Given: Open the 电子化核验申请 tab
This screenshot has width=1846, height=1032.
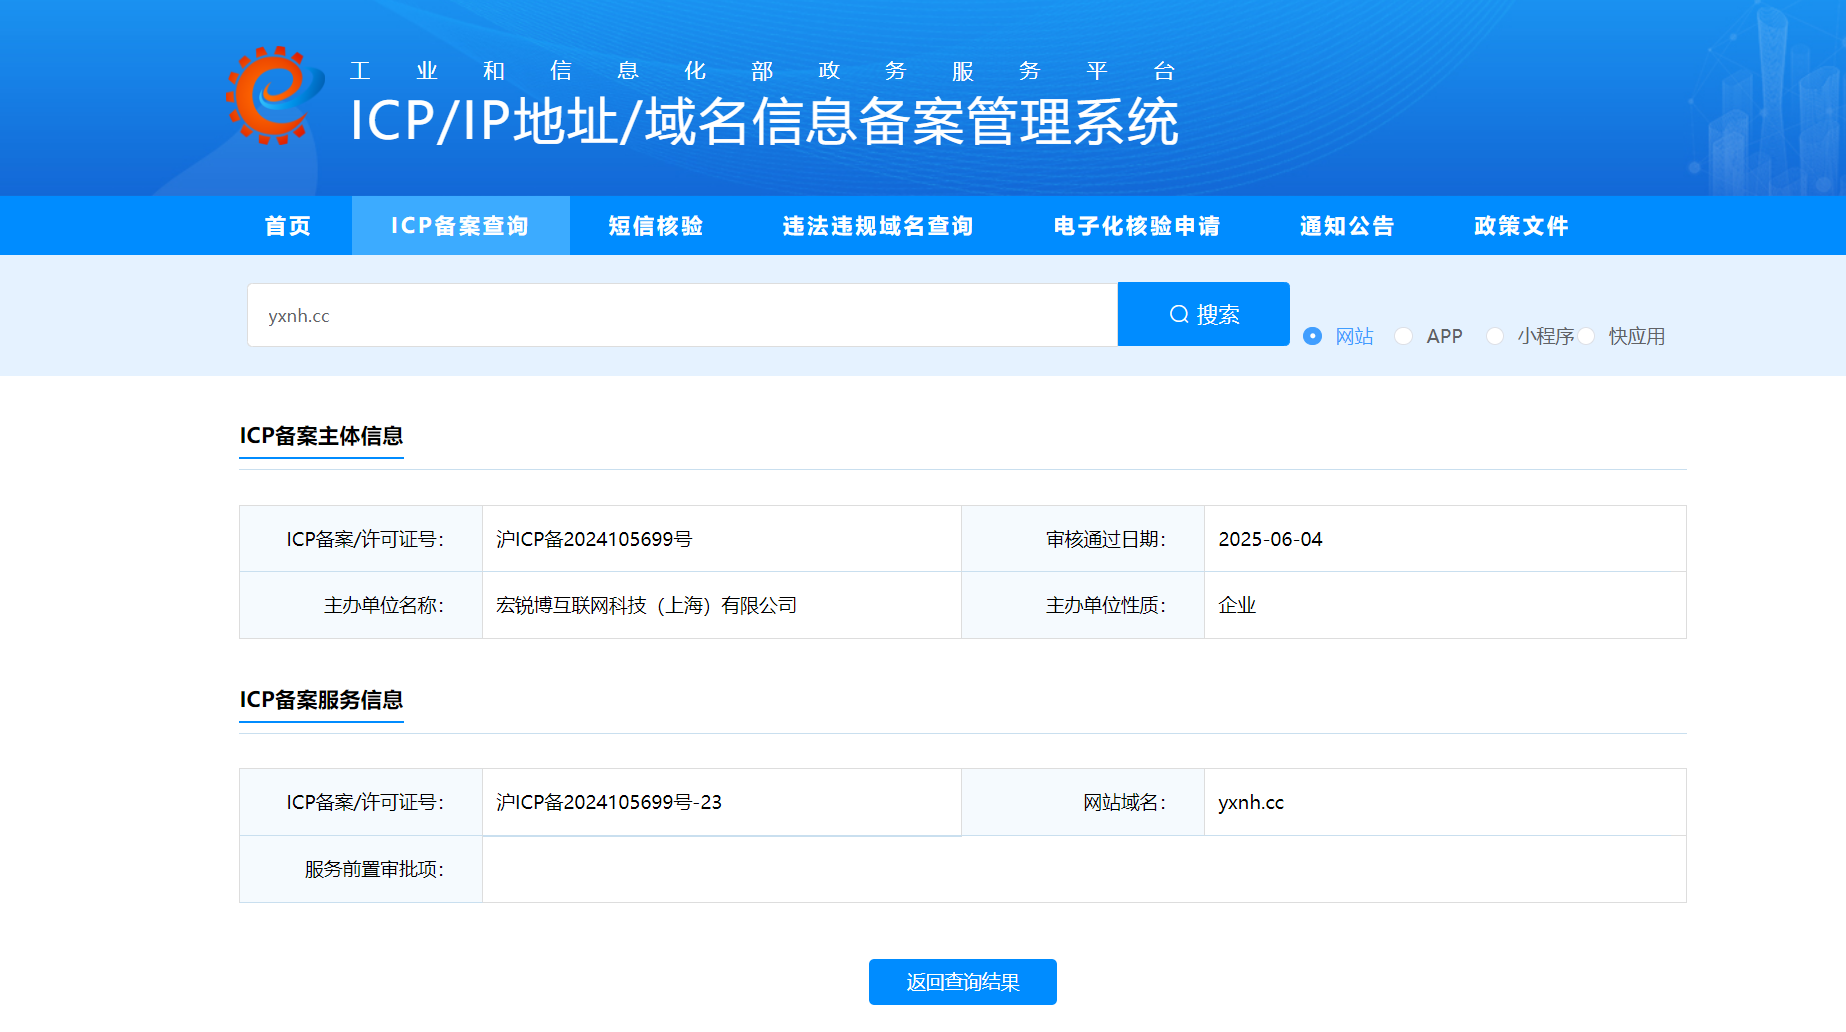Looking at the screenshot, I should pos(1137,226).
